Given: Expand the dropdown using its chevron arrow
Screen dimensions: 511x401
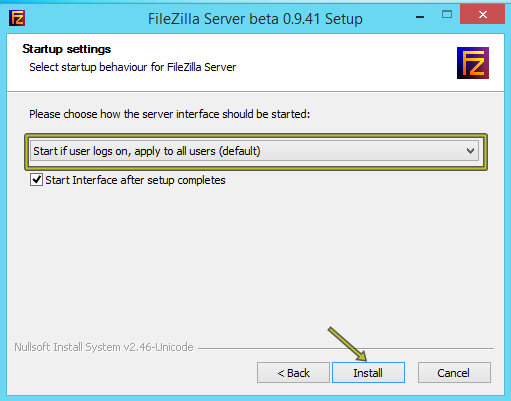Looking at the screenshot, I should pyautogui.click(x=470, y=151).
